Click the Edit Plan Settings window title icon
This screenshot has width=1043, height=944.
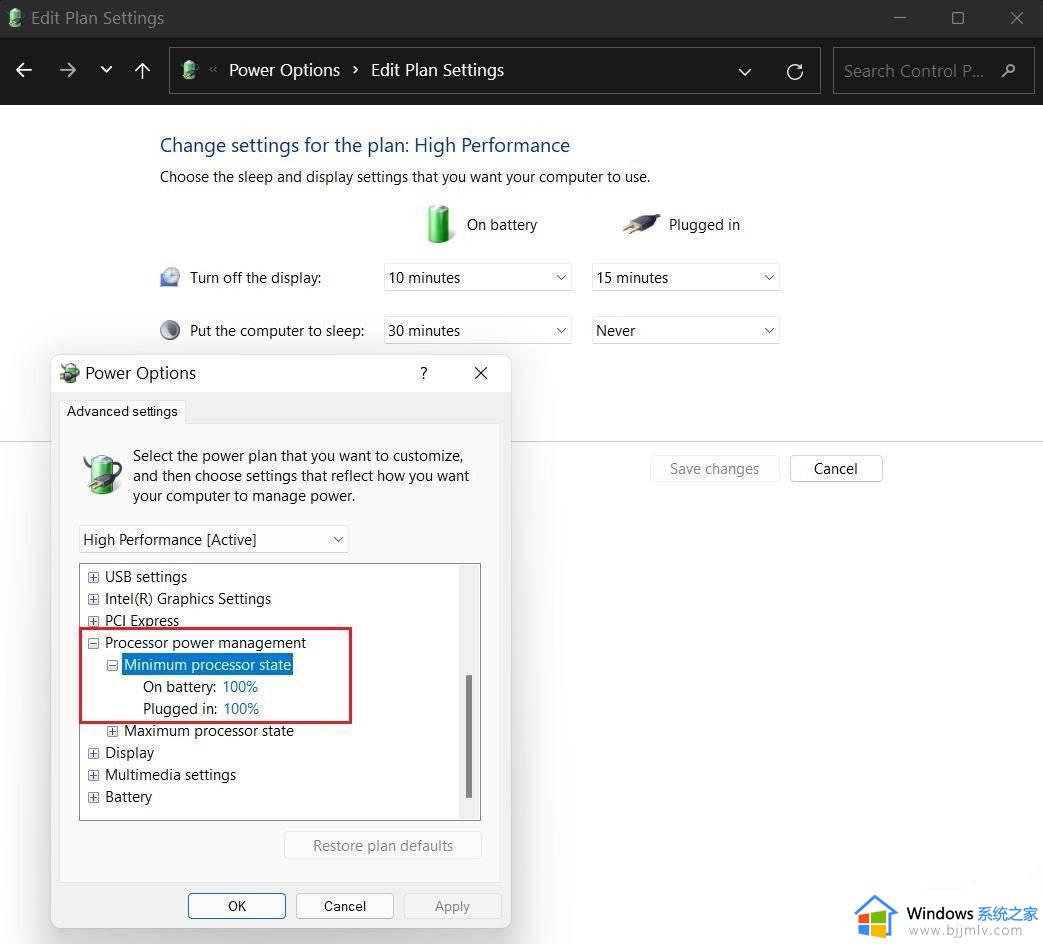coord(15,18)
